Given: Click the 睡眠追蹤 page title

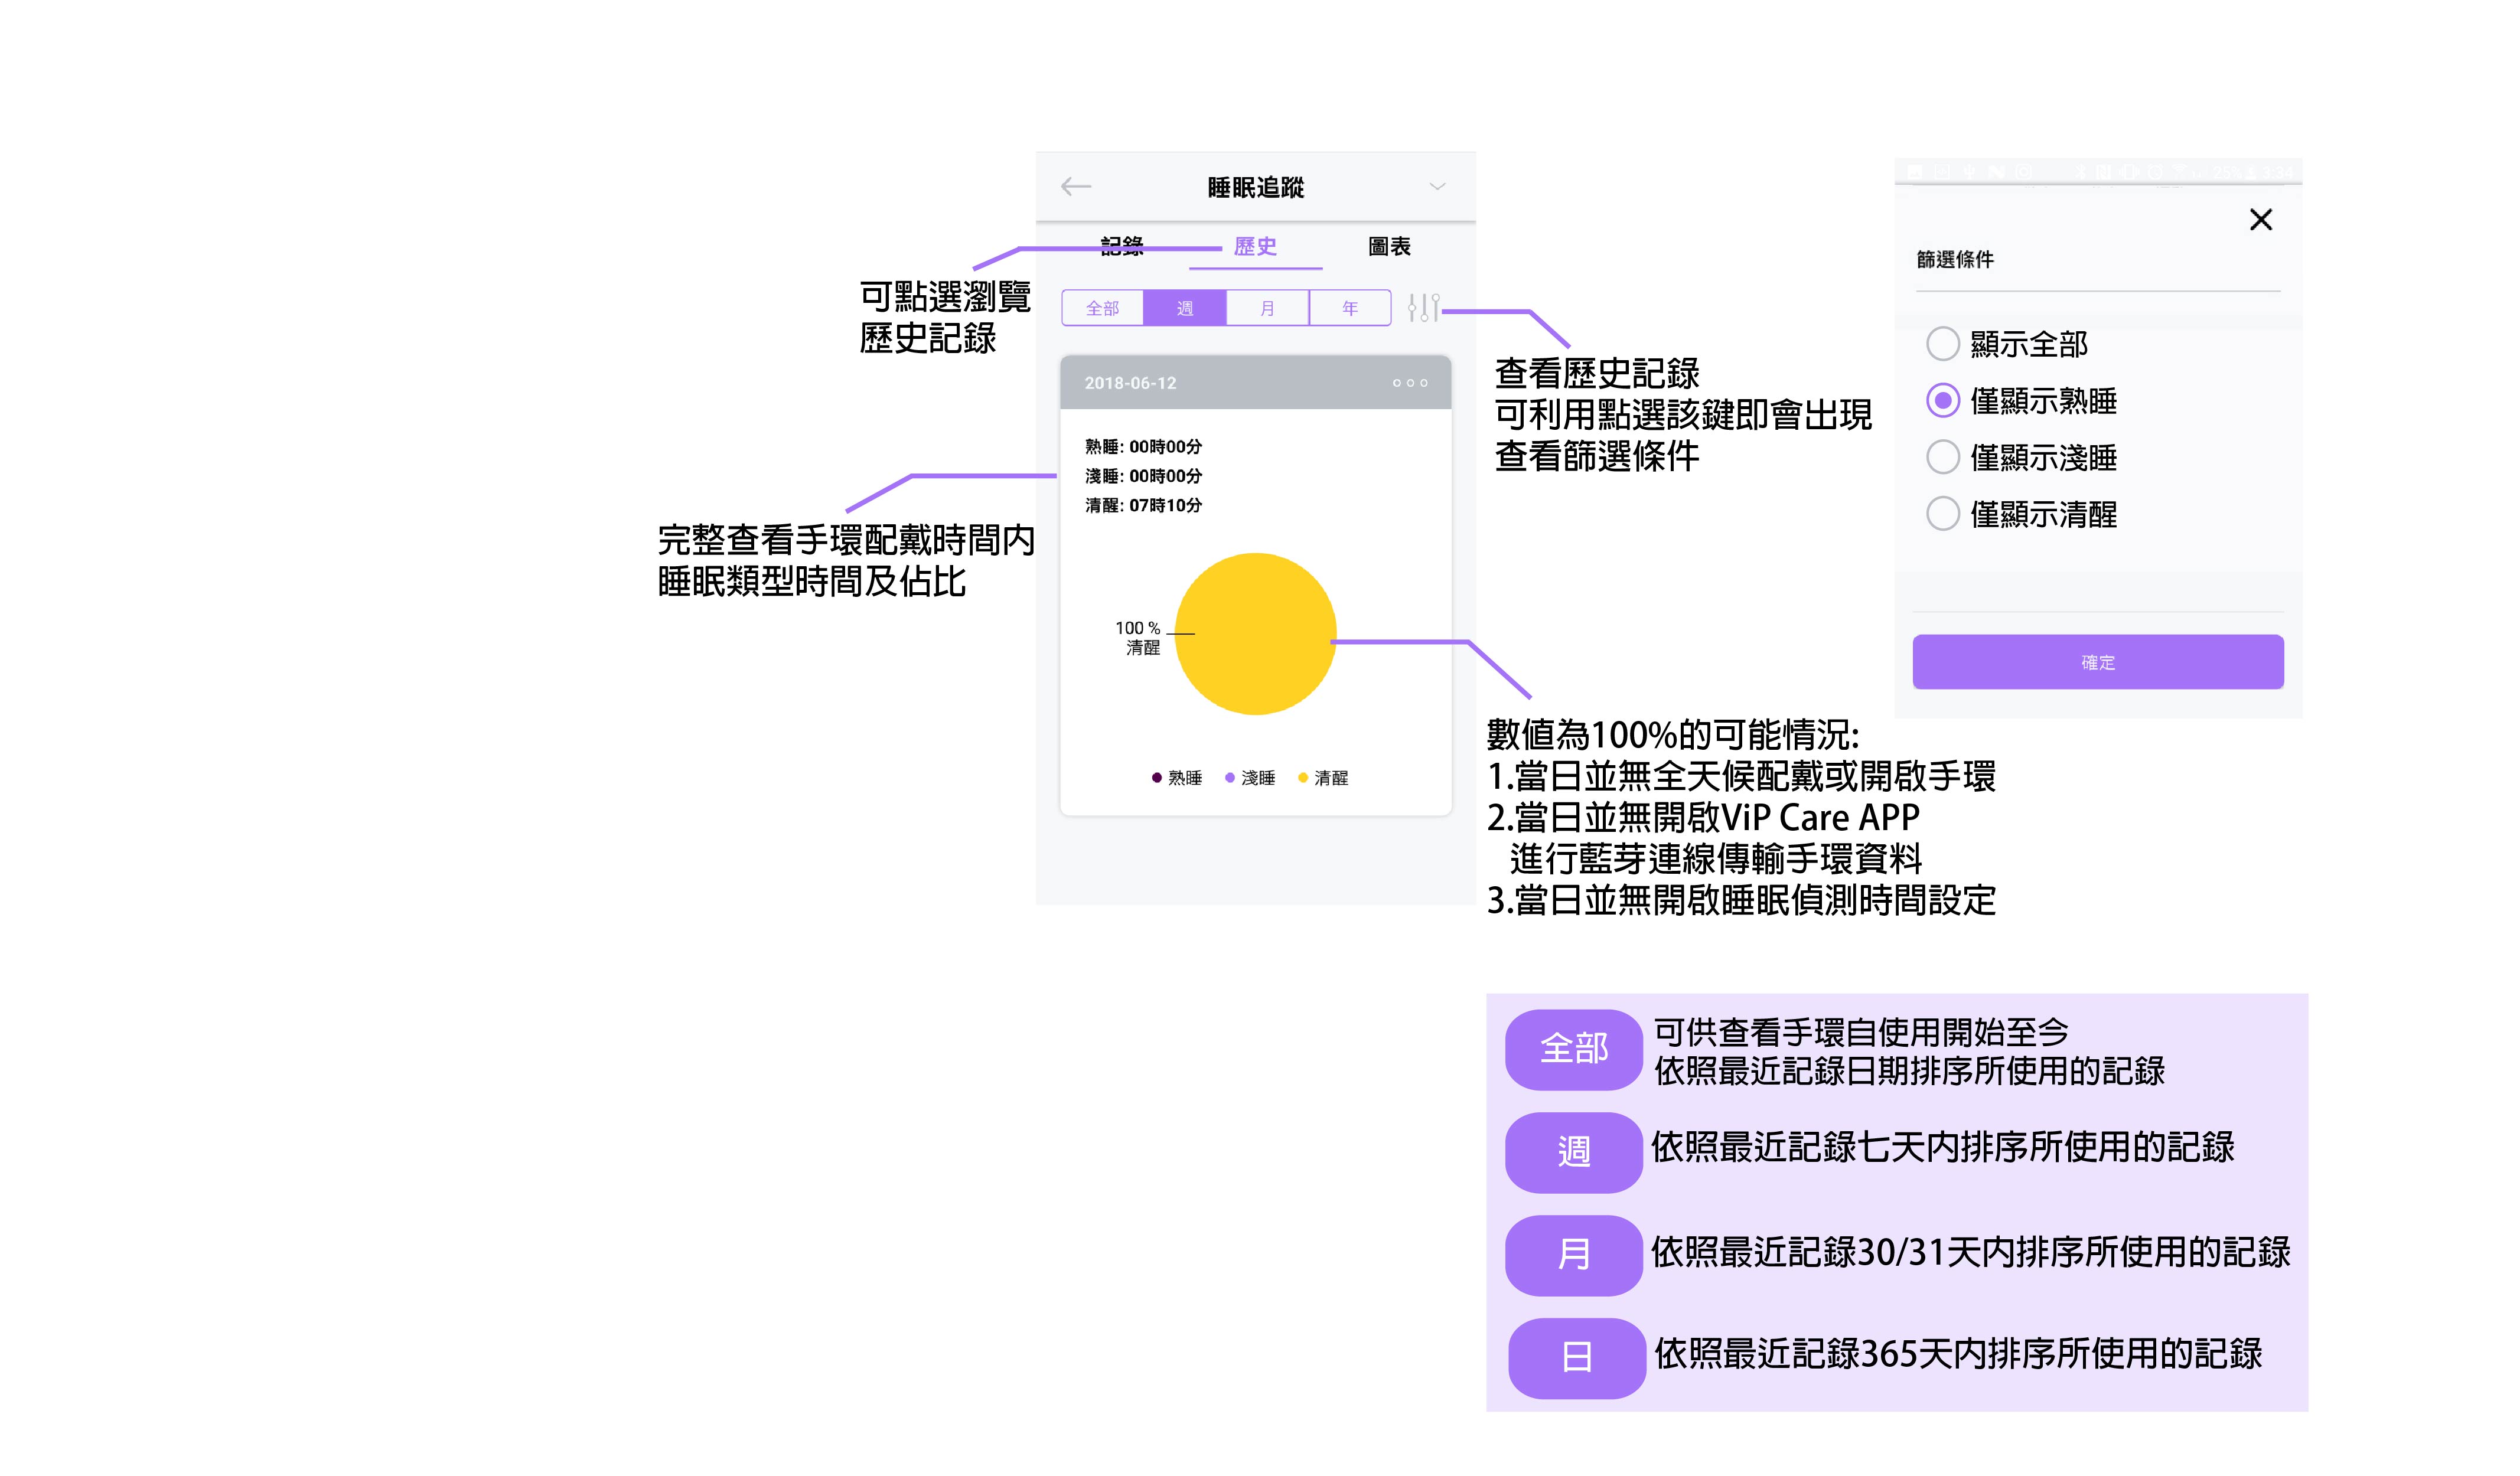Looking at the screenshot, I should [x=1255, y=188].
